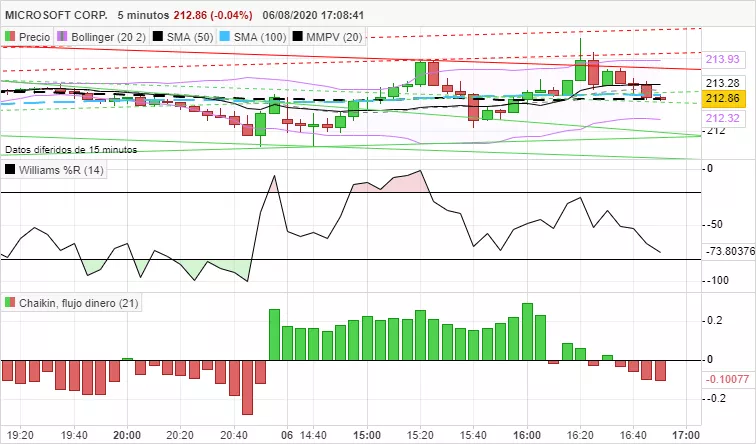Viewport: 756px width, 444px height.
Task: Click the 16:20 time axis label
Action: 580,435
